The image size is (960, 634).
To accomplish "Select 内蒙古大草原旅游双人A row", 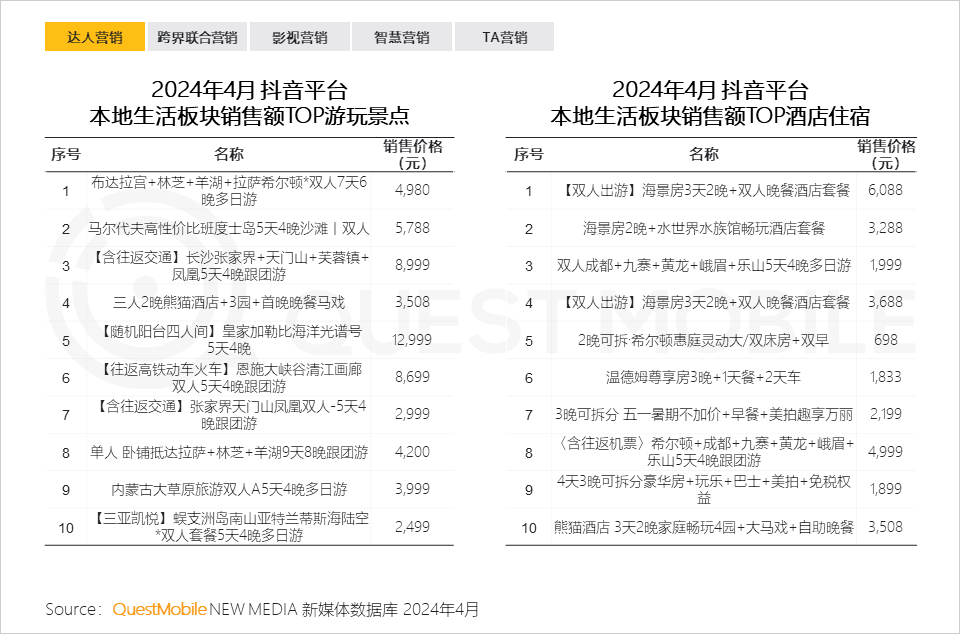I will click(x=229, y=490).
